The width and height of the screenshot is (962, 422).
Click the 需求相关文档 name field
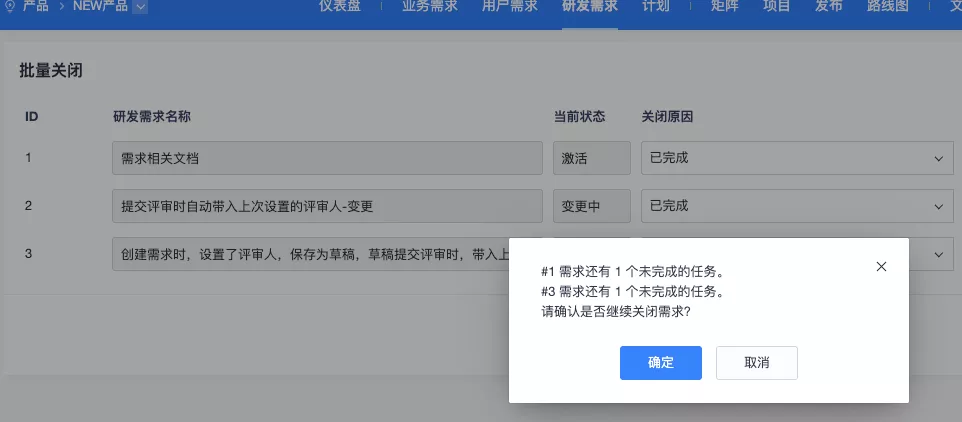(328, 158)
